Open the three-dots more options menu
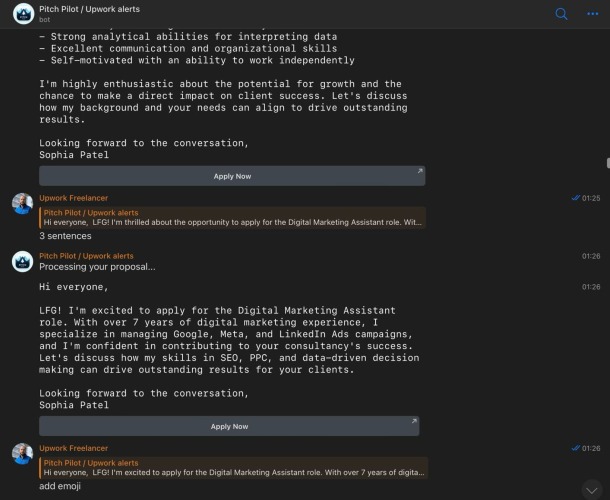Viewport: 610px width, 500px height. [592, 14]
